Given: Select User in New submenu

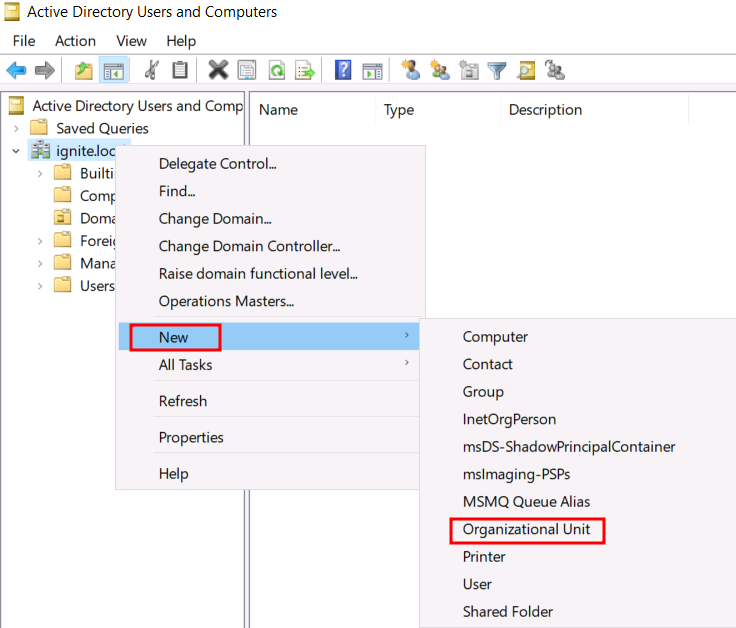Looking at the screenshot, I should tap(477, 584).
